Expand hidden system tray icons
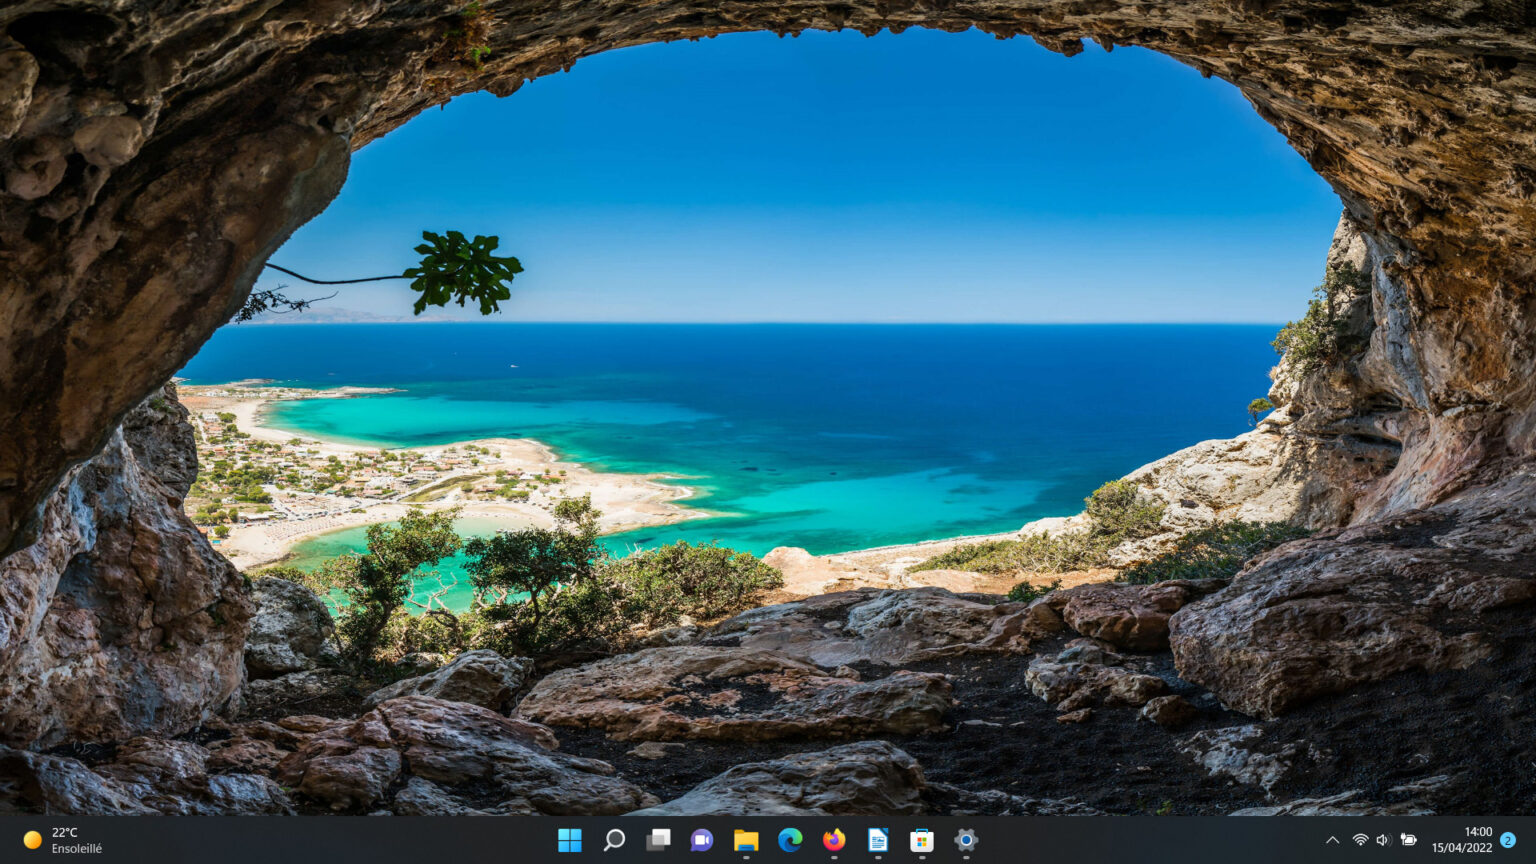This screenshot has width=1536, height=864. pyautogui.click(x=1334, y=841)
